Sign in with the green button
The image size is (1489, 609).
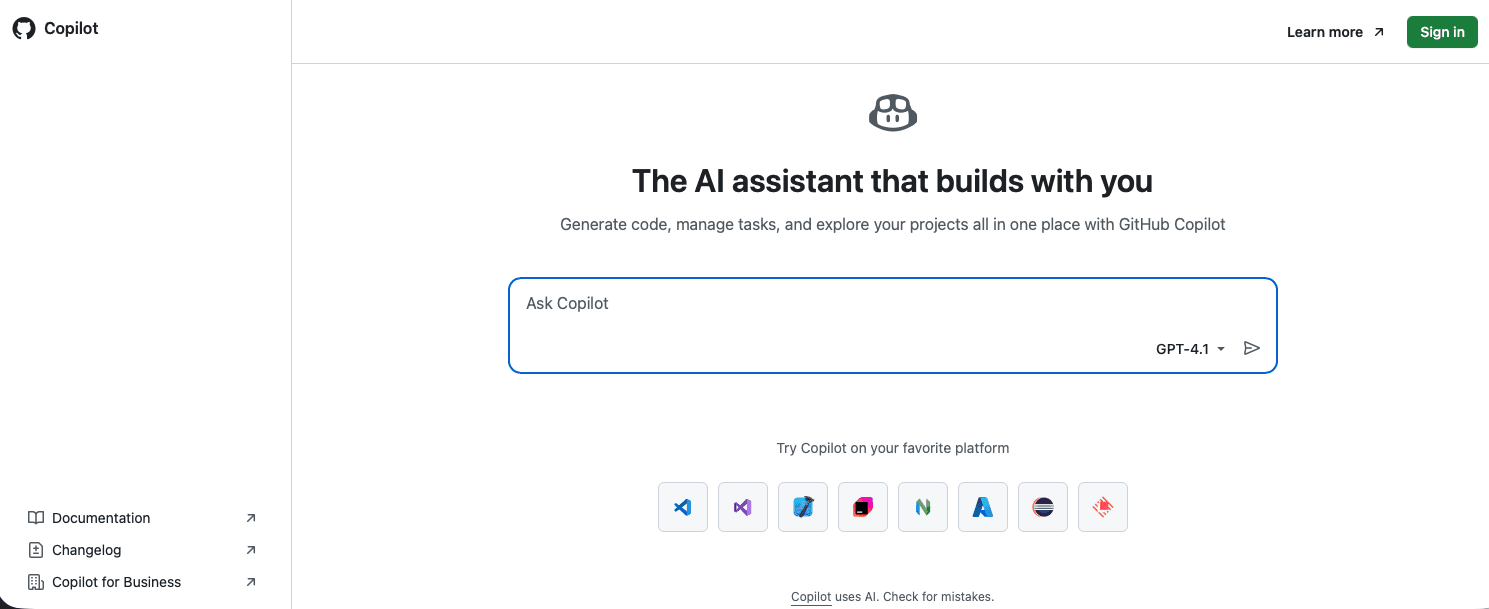click(x=1442, y=31)
